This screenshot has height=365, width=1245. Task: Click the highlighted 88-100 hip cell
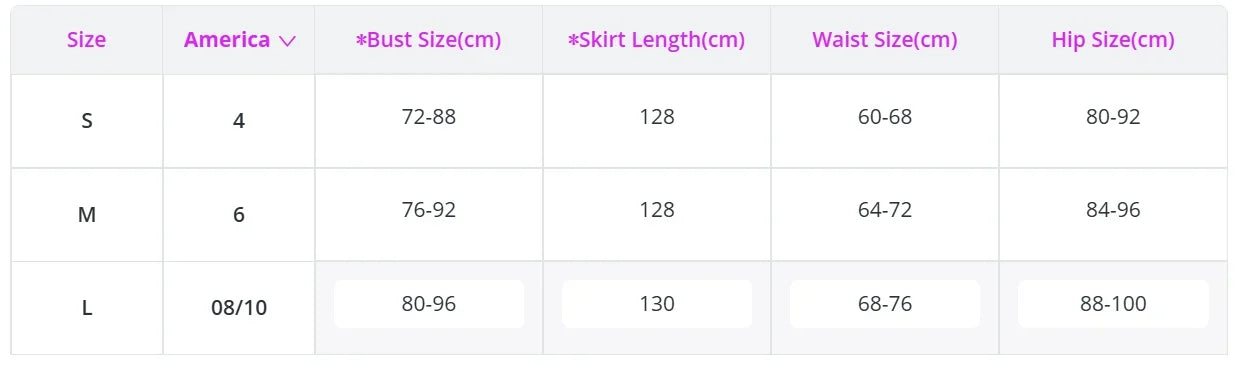[1113, 304]
